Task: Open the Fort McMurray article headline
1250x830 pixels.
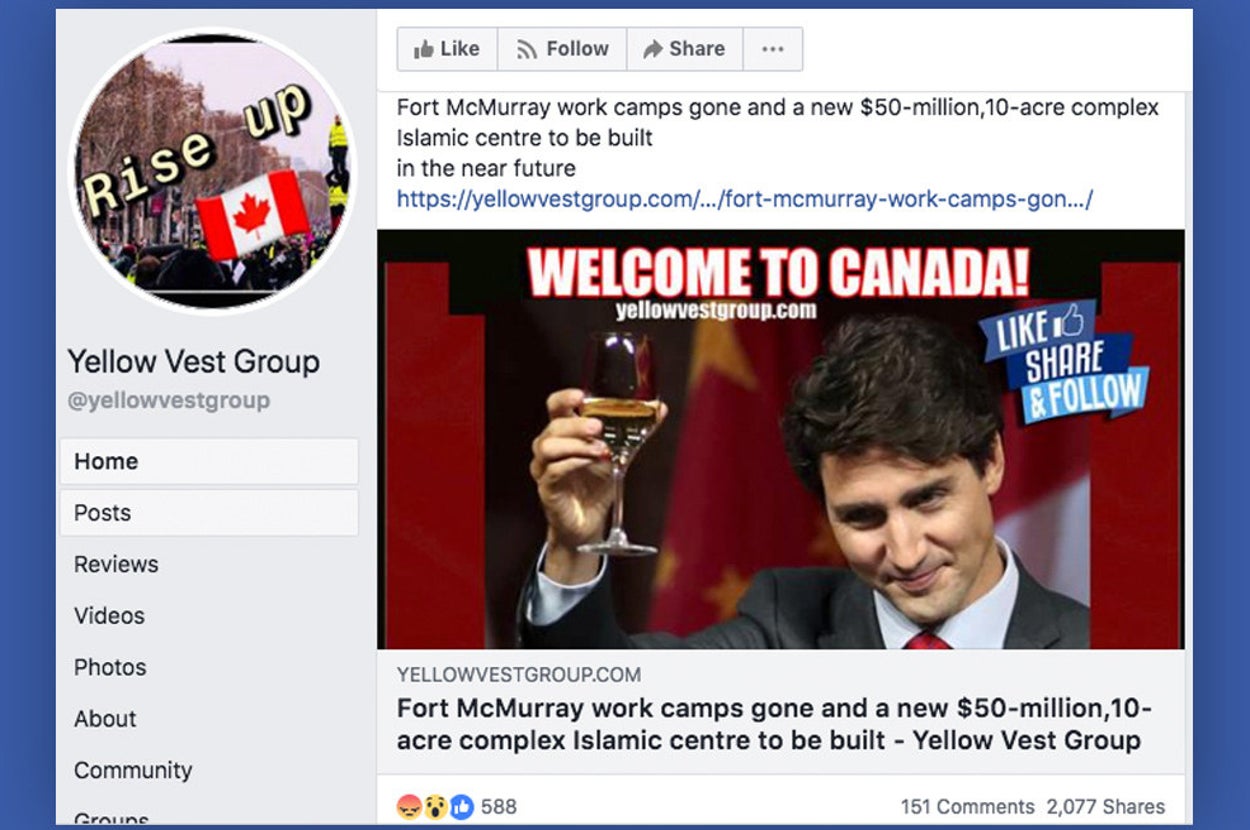Action: click(774, 724)
